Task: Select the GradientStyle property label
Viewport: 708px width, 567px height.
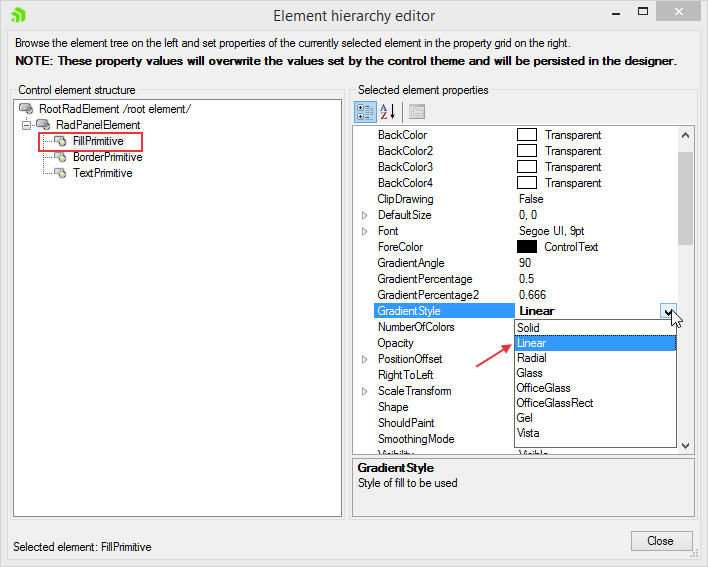Action: [444, 311]
